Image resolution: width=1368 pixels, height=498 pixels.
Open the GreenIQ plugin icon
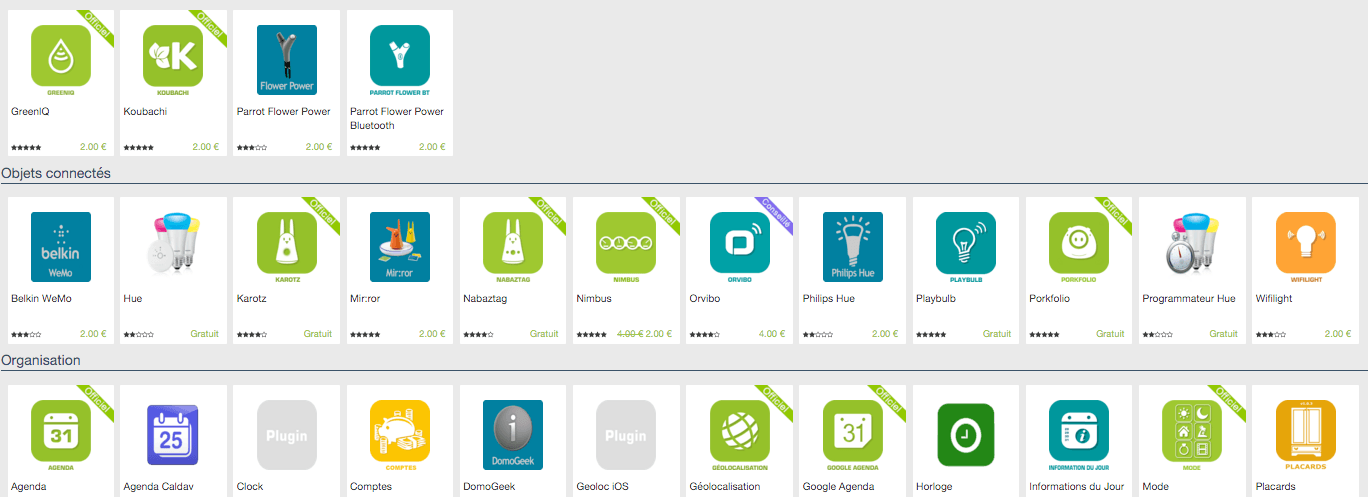(x=61, y=60)
